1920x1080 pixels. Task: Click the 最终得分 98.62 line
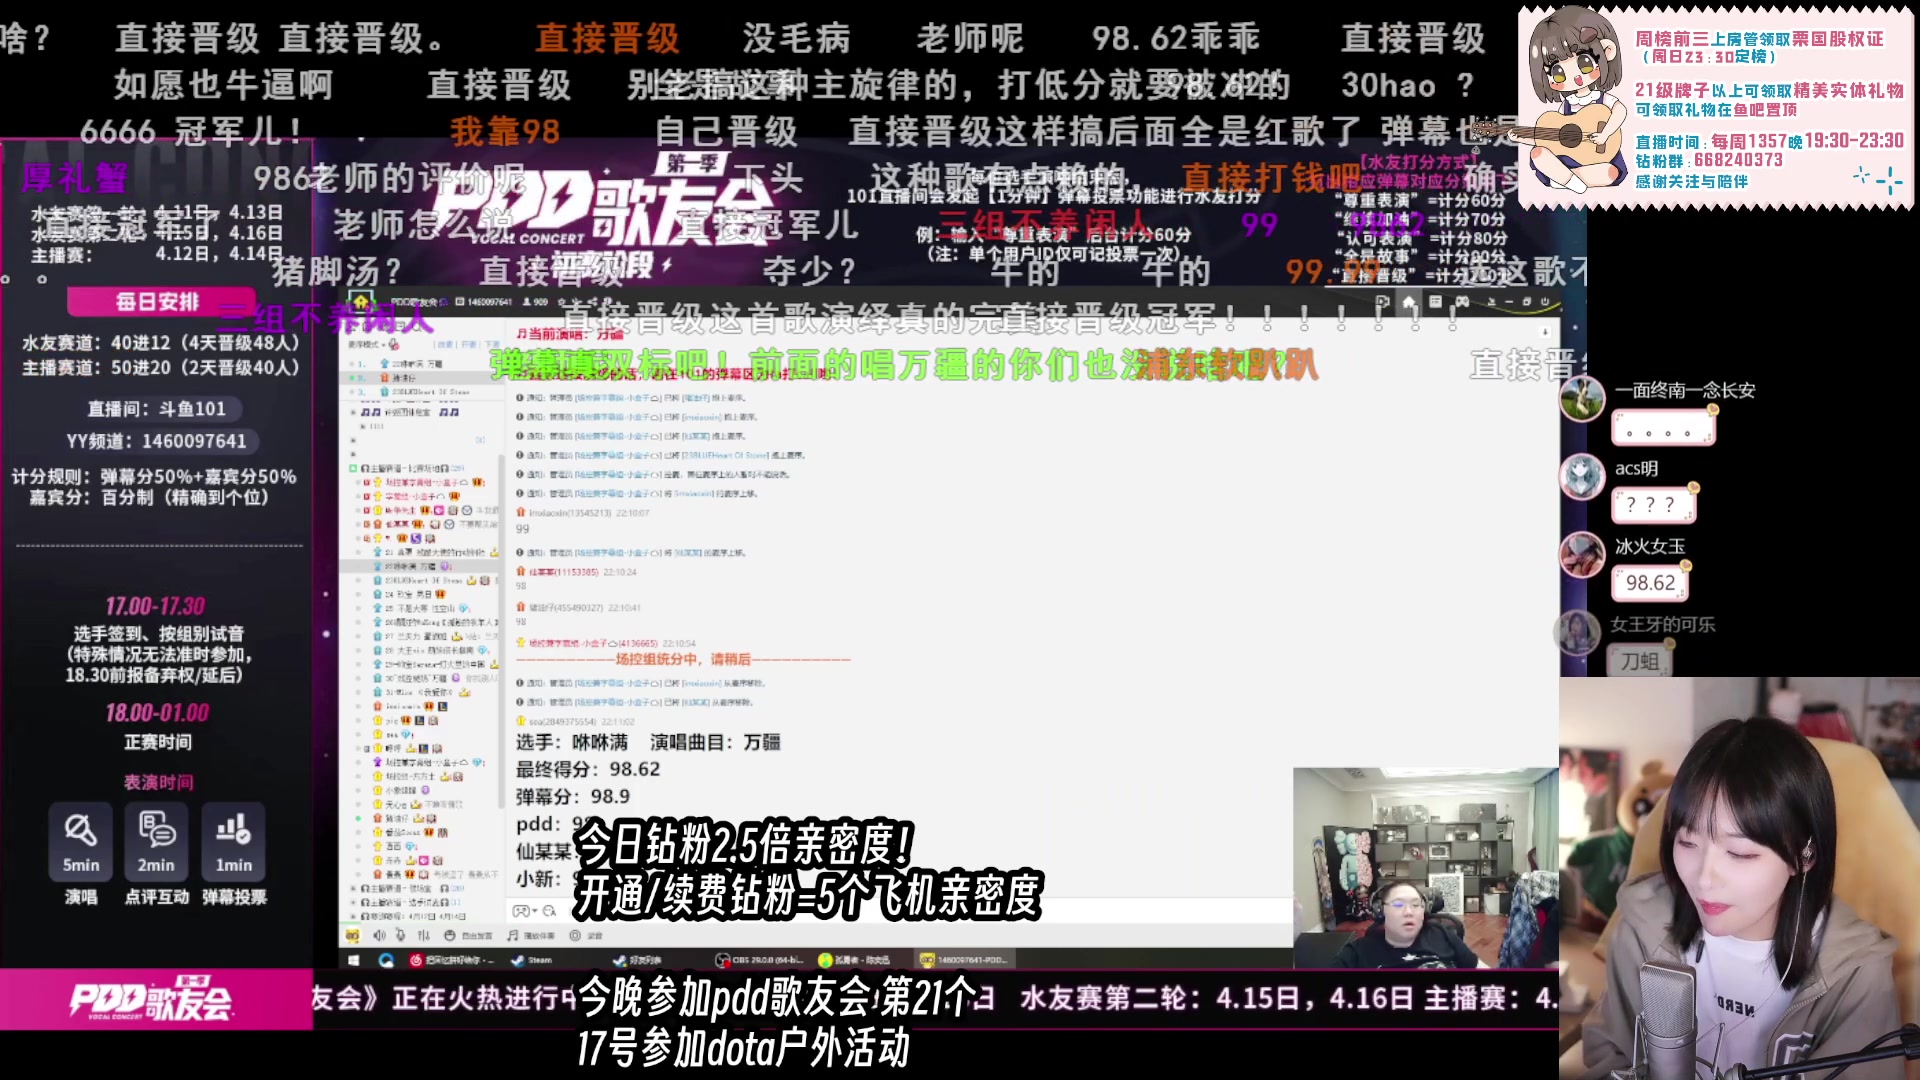pyautogui.click(x=588, y=769)
